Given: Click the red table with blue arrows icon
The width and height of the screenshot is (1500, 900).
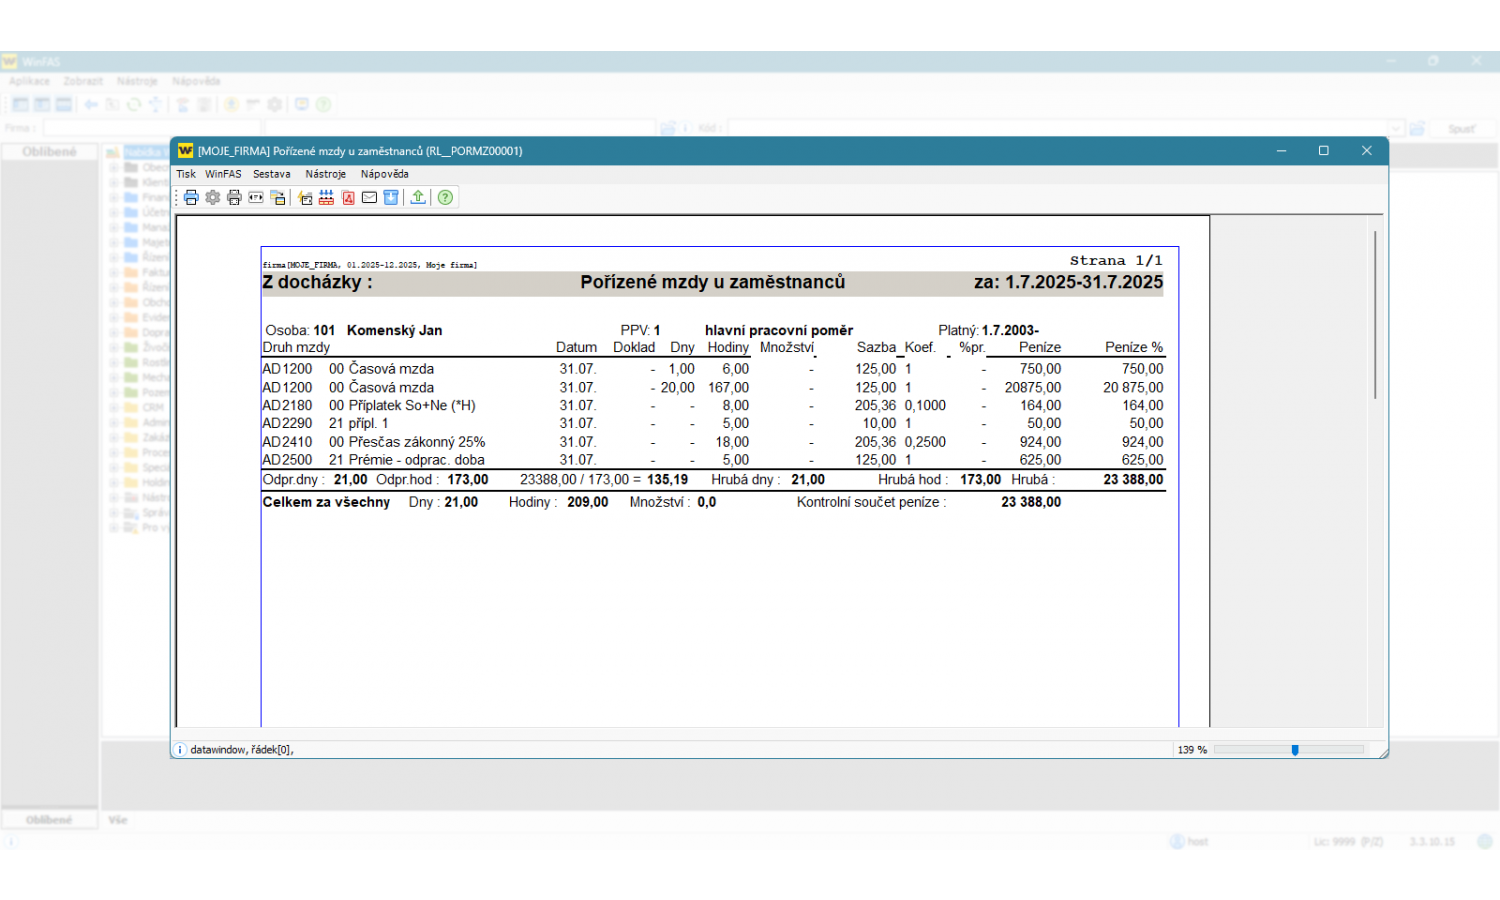Looking at the screenshot, I should coord(326,198).
